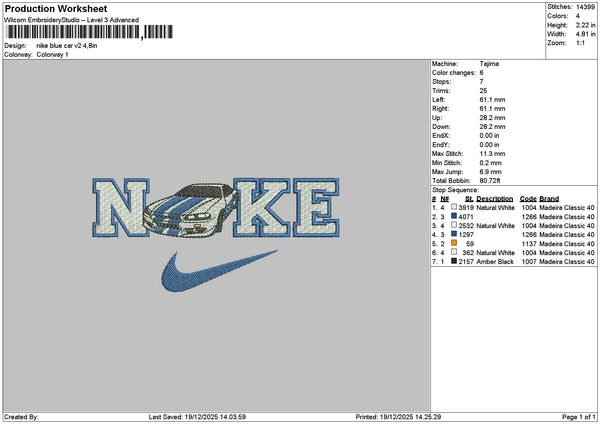
Task: Click the 'Page 1 of 1' indicator
Action: click(x=579, y=417)
